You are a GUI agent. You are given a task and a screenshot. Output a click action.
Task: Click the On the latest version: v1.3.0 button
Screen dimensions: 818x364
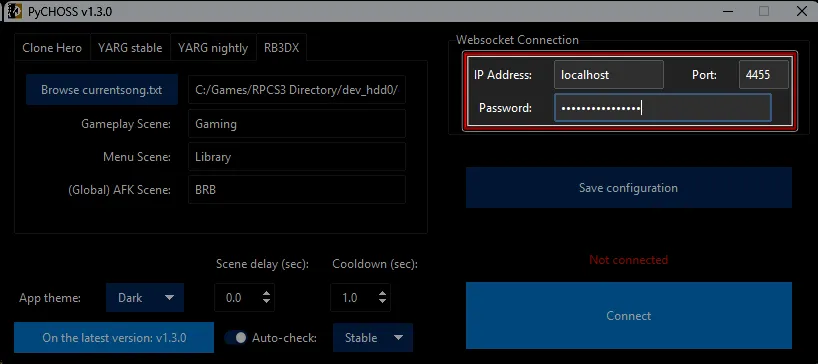(x=114, y=337)
